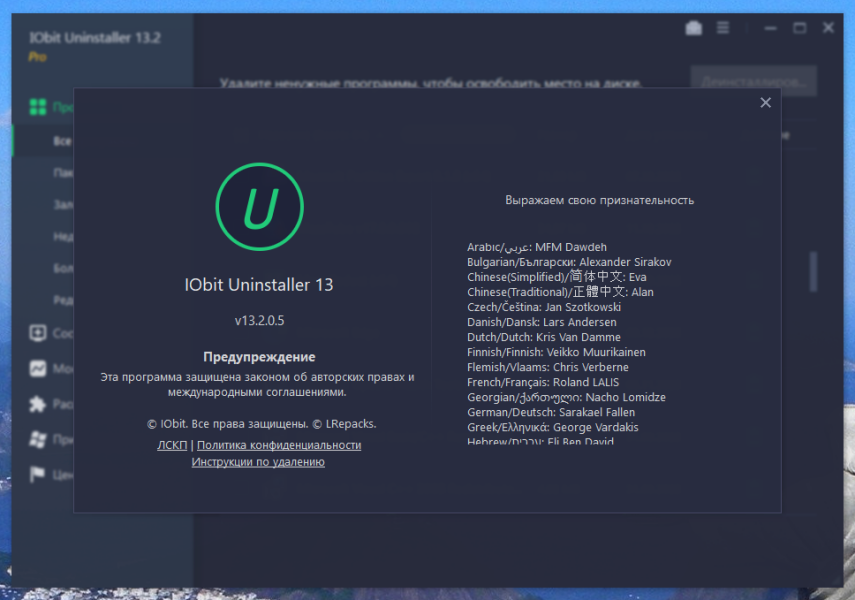Click the main window scrollbar thumb
The image size is (855, 600).
[x=813, y=272]
